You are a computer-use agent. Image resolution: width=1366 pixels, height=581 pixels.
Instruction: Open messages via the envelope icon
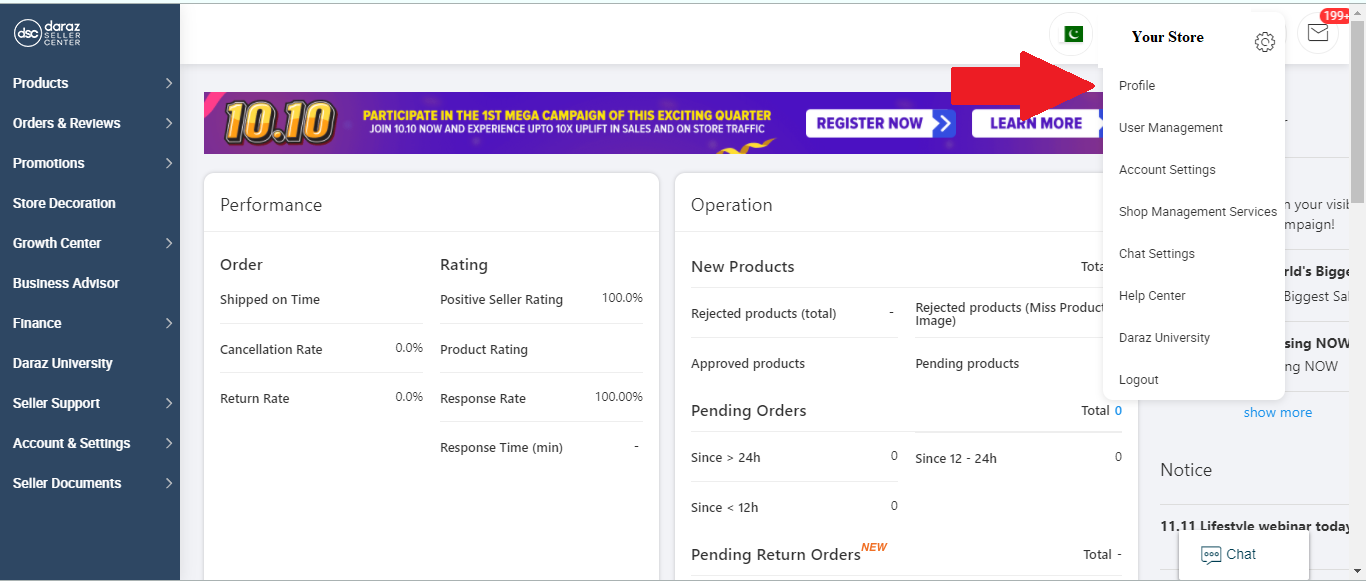click(x=1318, y=32)
